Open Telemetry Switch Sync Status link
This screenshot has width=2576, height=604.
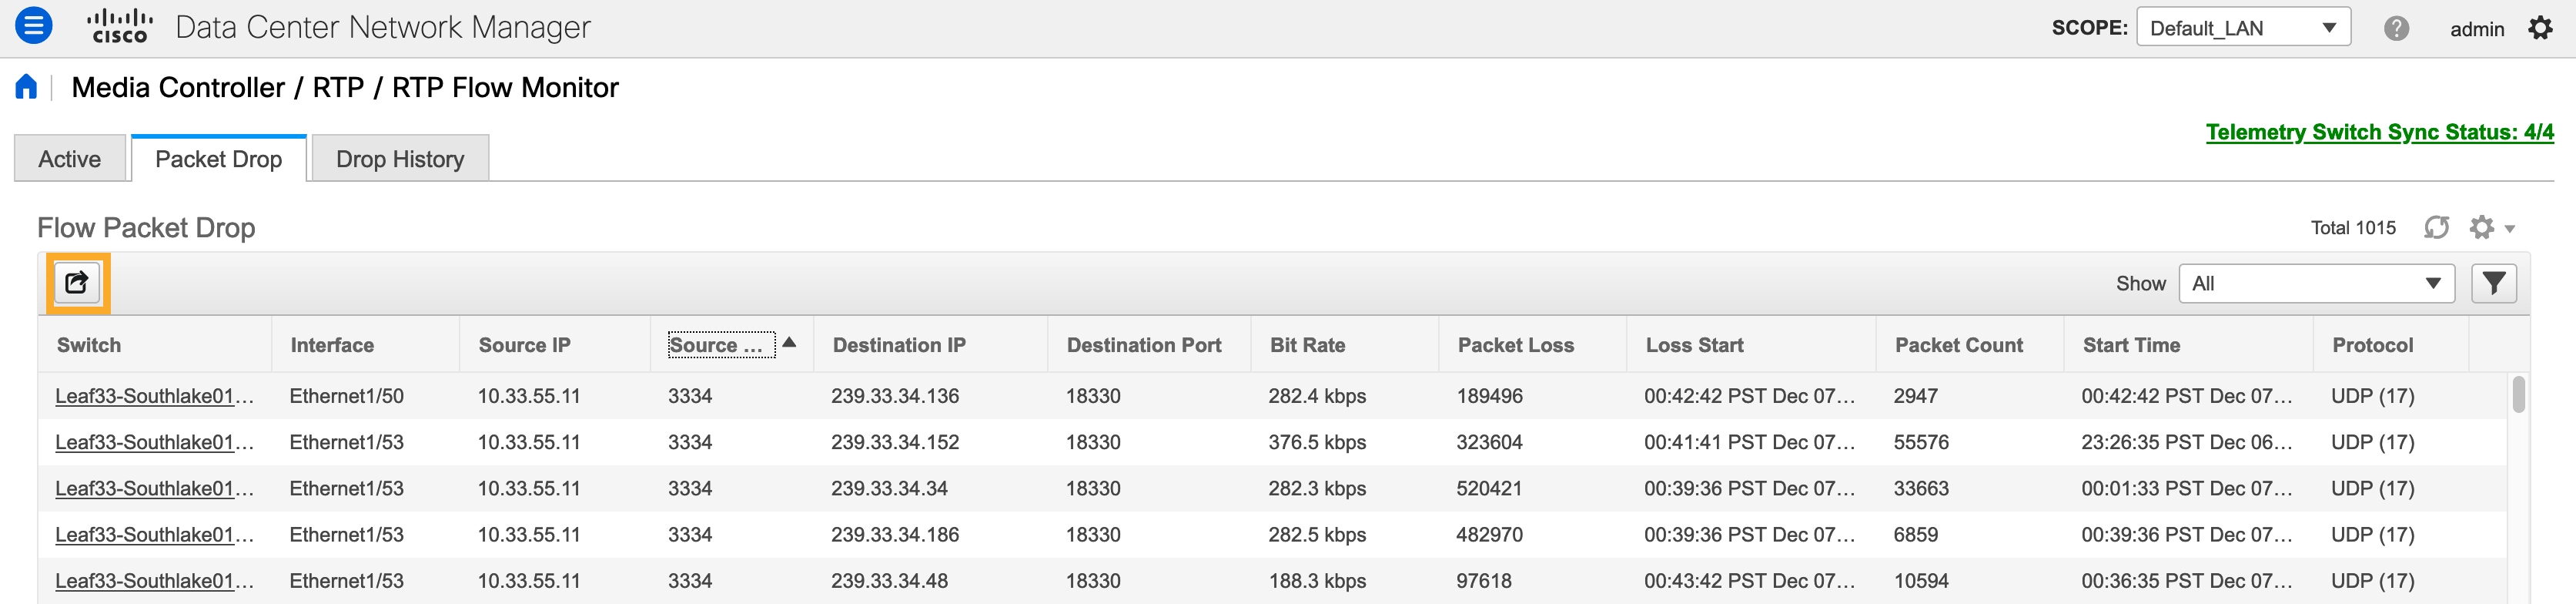pyautogui.click(x=2379, y=132)
